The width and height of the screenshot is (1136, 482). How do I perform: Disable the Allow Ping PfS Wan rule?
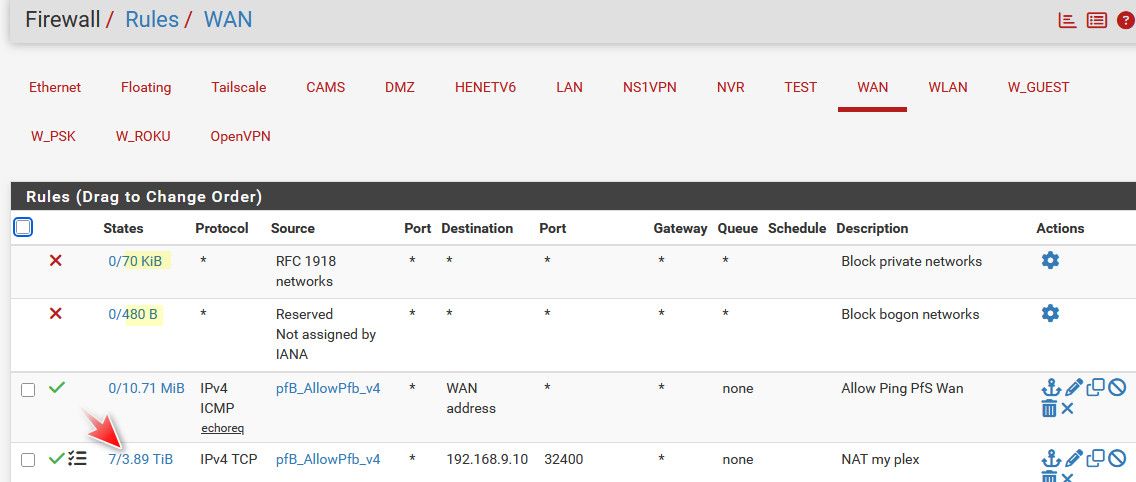coord(1117,388)
